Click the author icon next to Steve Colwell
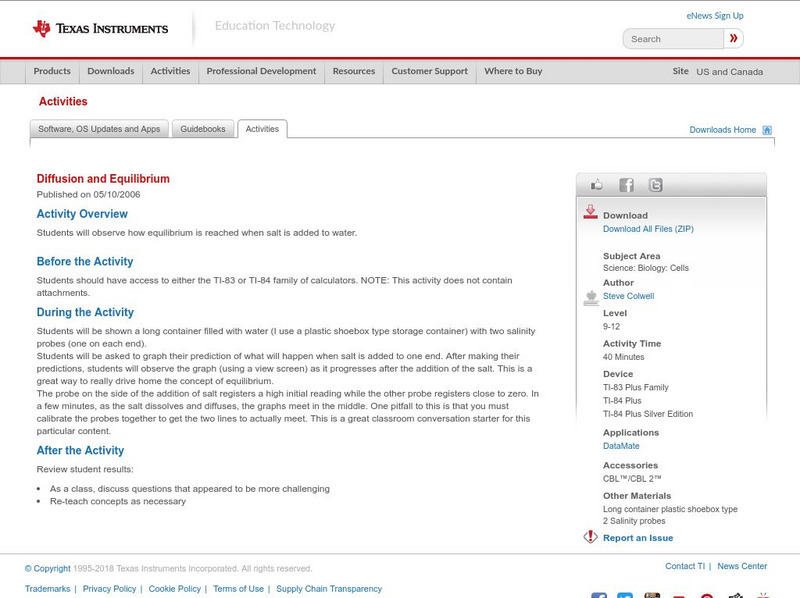The height and width of the screenshot is (598, 800). (x=589, y=295)
